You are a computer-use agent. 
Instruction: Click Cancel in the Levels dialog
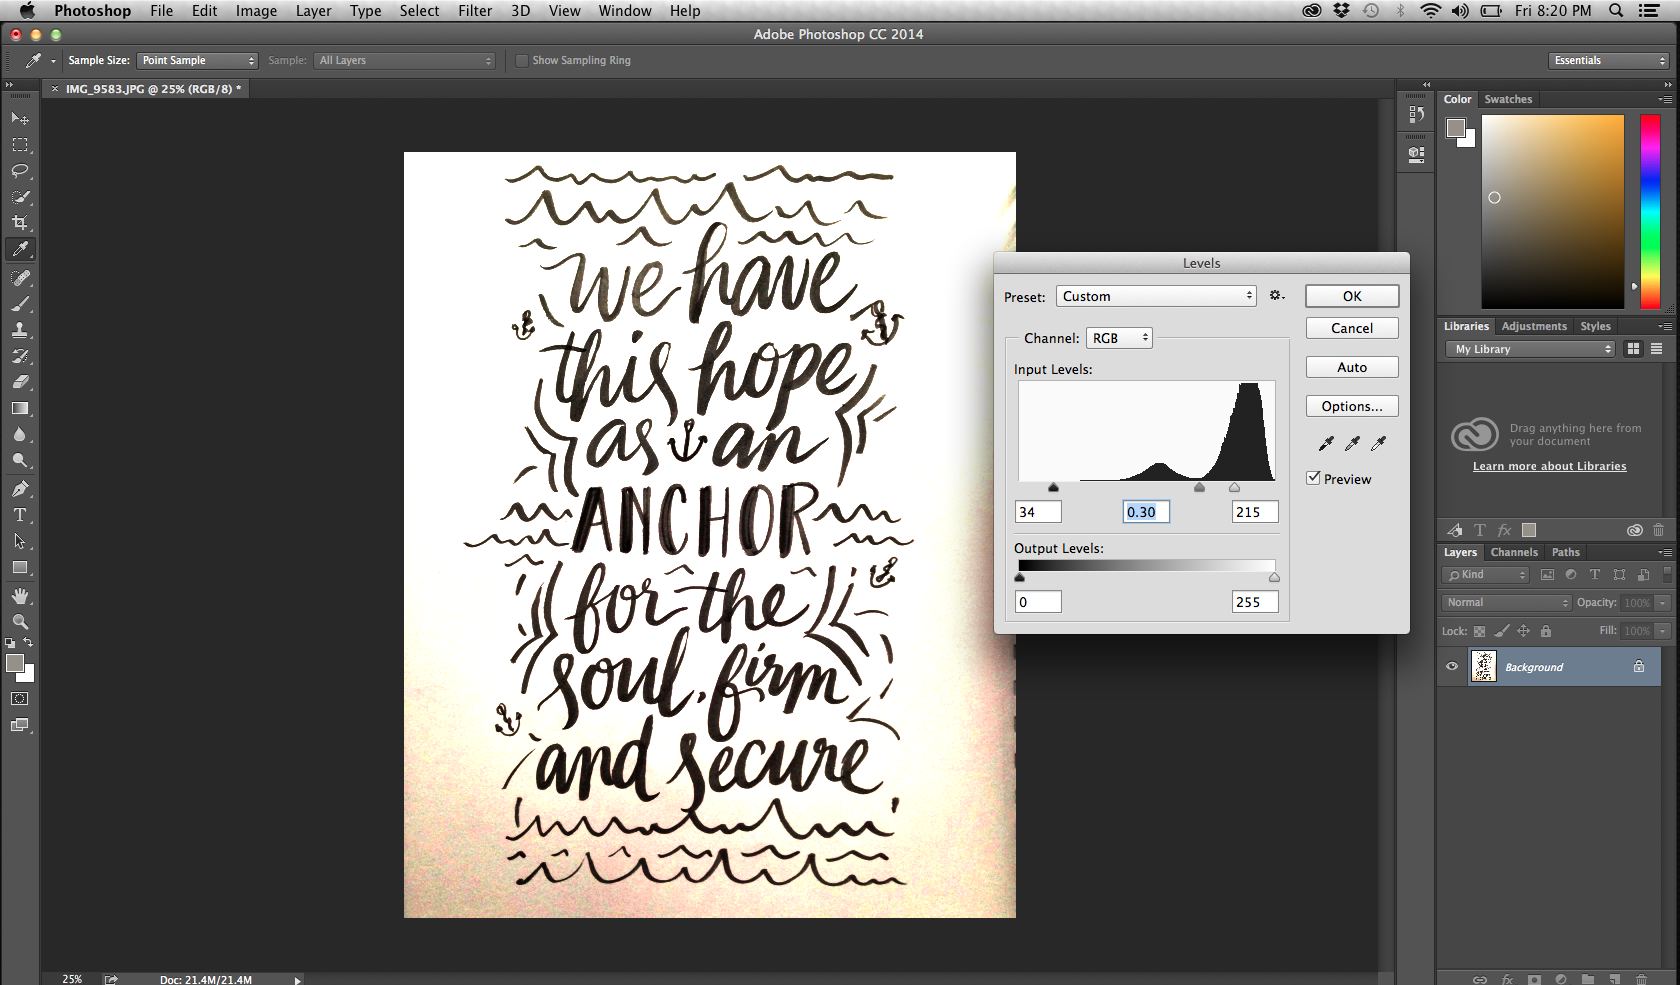point(1352,328)
